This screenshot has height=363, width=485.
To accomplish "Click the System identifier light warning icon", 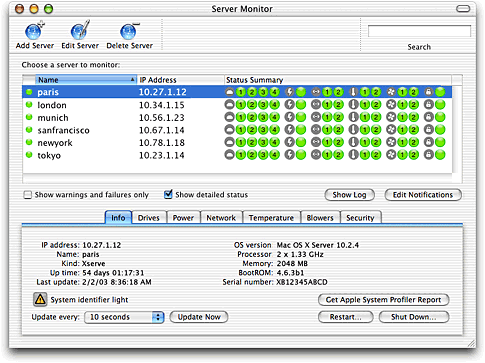I will [40, 299].
